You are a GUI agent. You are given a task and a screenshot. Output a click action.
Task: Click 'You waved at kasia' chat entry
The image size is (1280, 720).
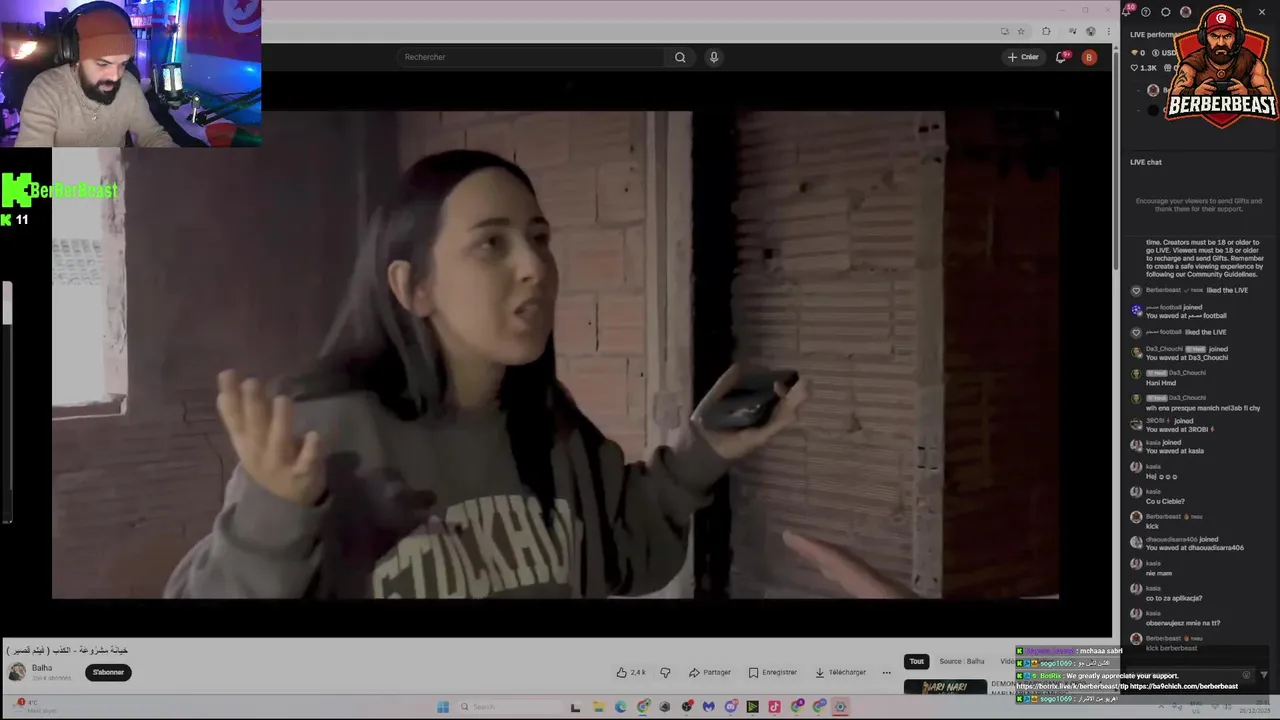1175,451
